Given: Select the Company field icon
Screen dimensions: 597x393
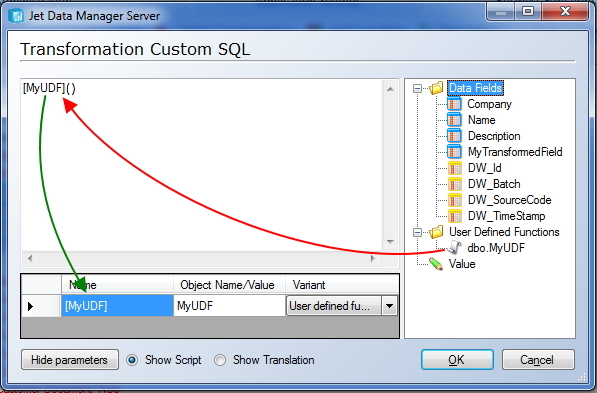Looking at the screenshot, I should click(x=454, y=104).
